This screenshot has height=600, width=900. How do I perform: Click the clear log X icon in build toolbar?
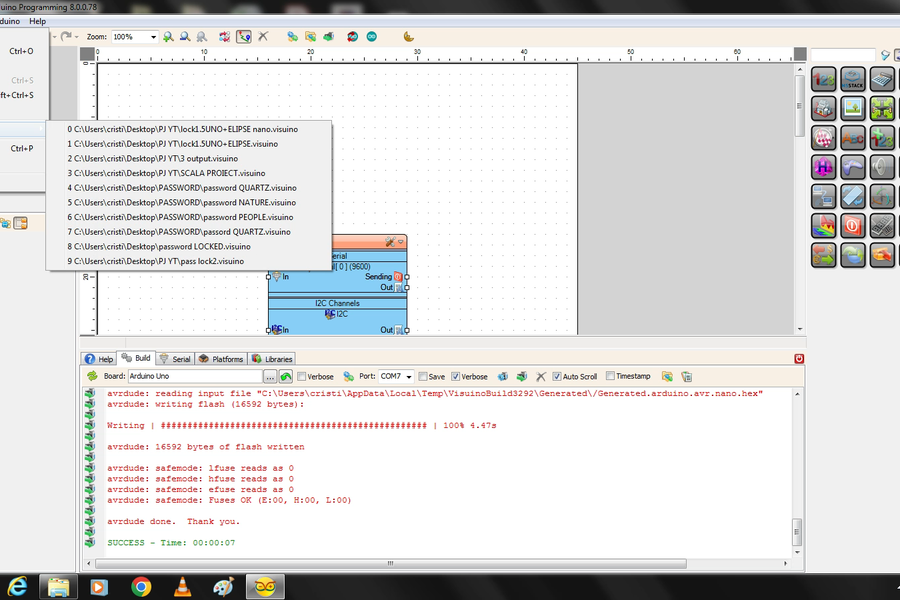[x=541, y=377]
